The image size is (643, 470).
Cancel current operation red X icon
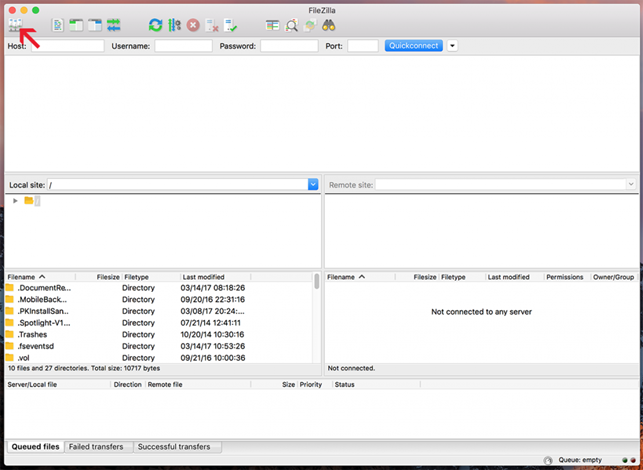[x=193, y=25]
